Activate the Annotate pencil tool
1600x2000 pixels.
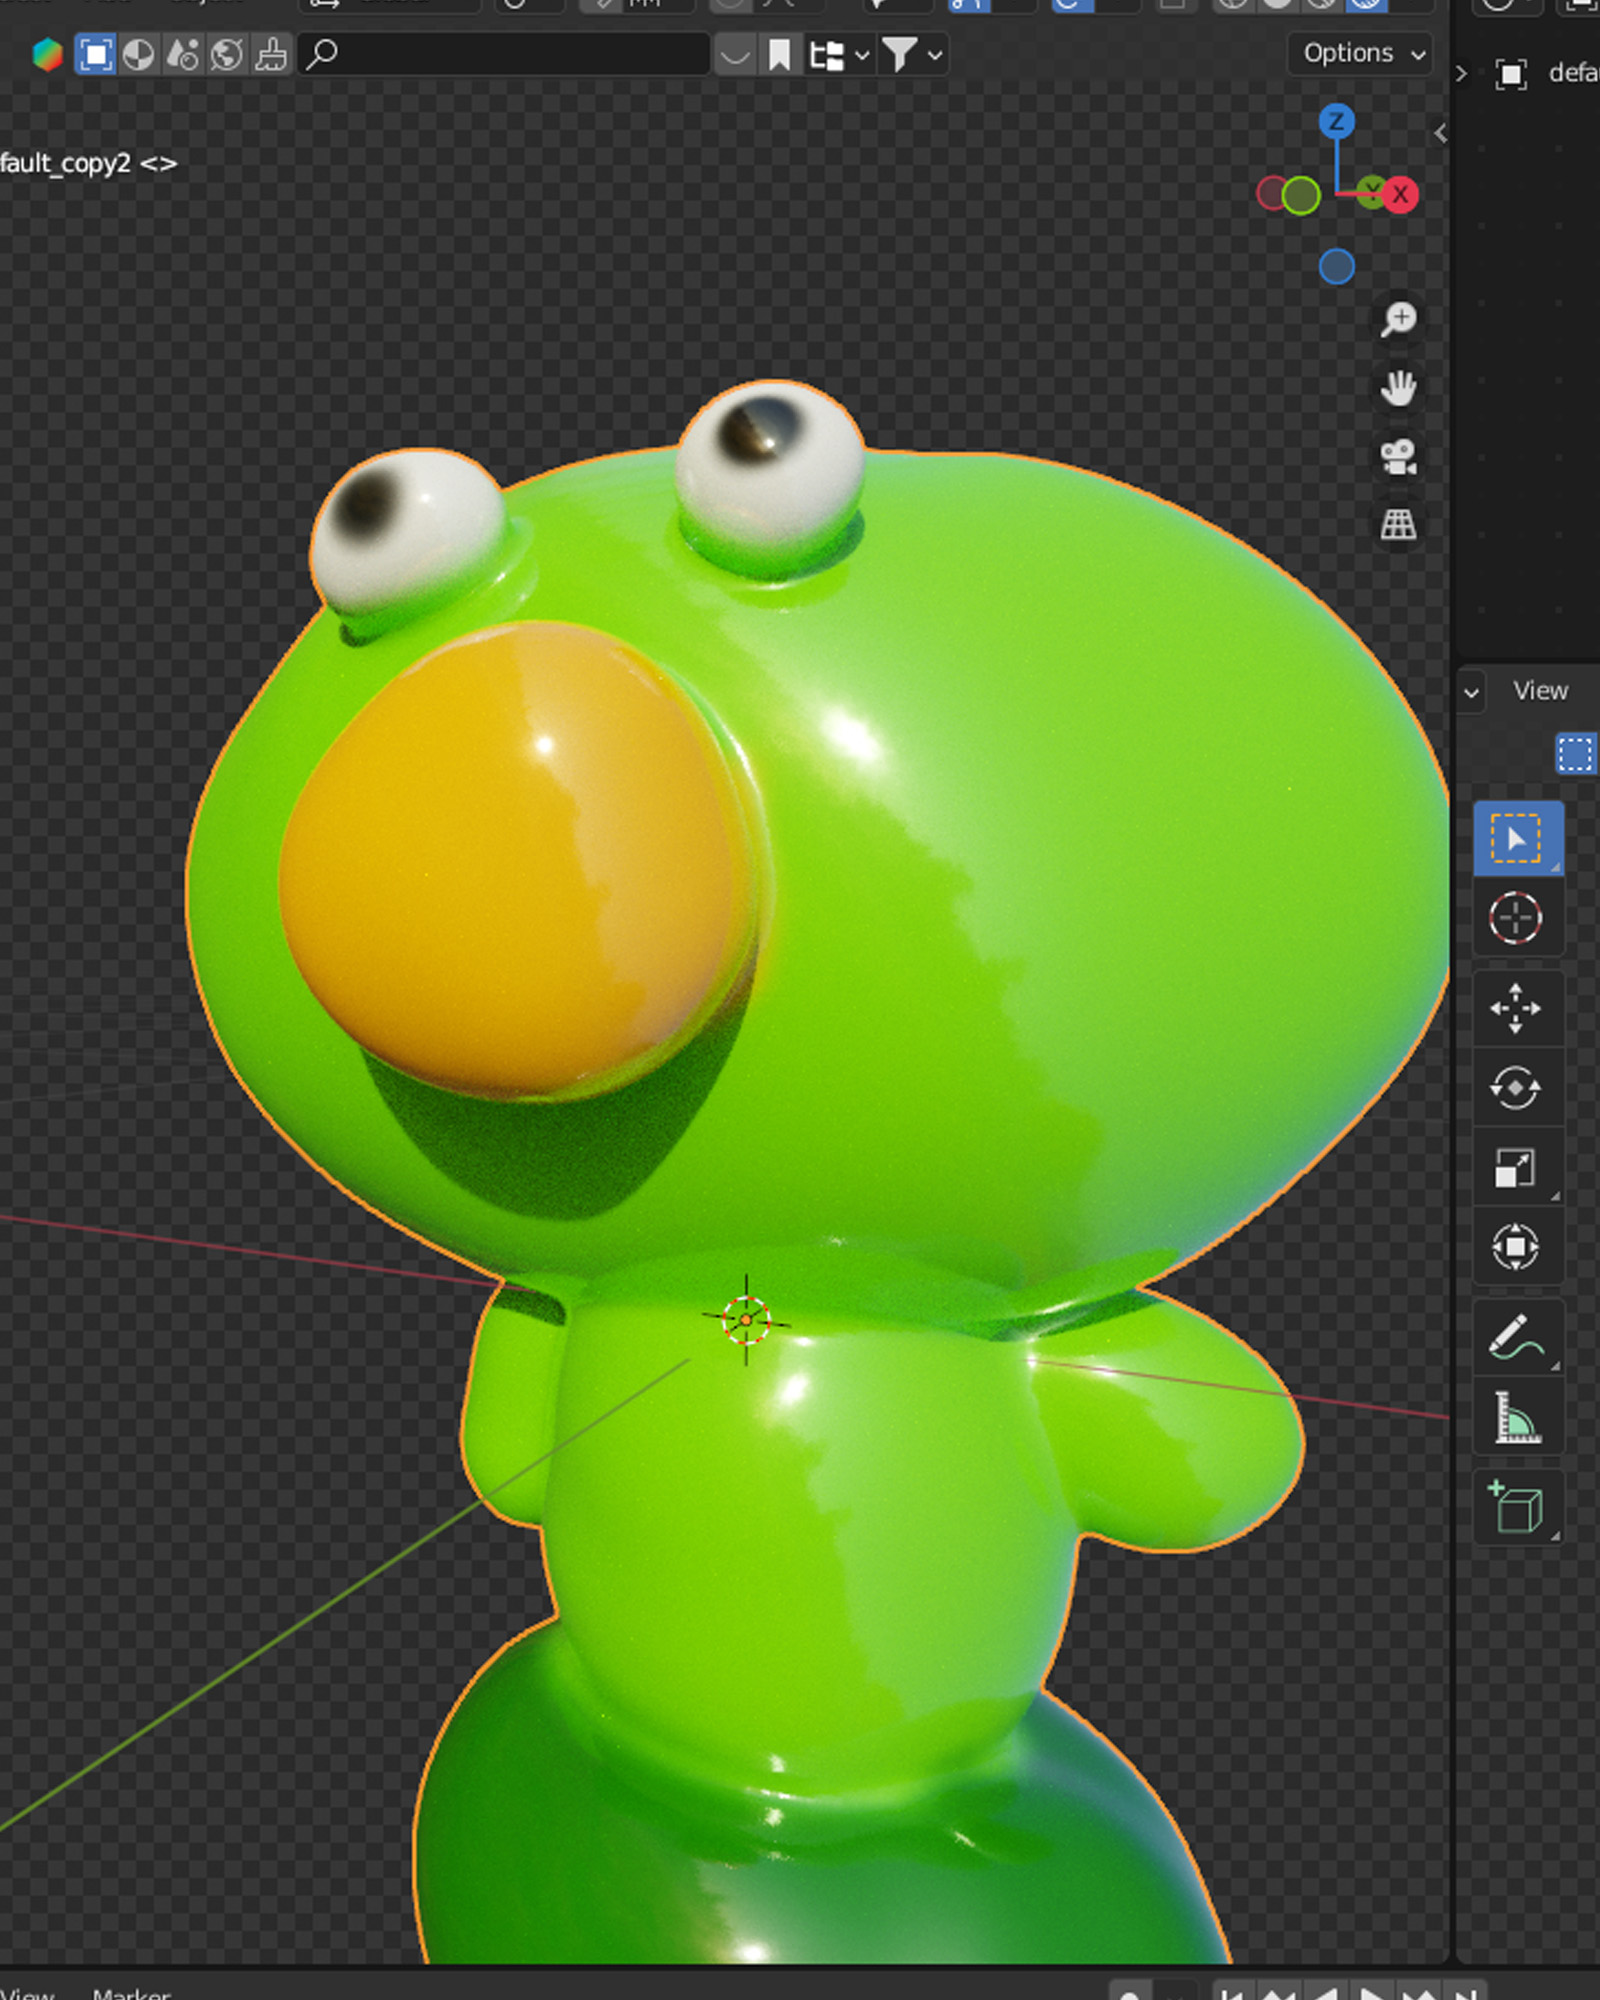pyautogui.click(x=1516, y=1338)
